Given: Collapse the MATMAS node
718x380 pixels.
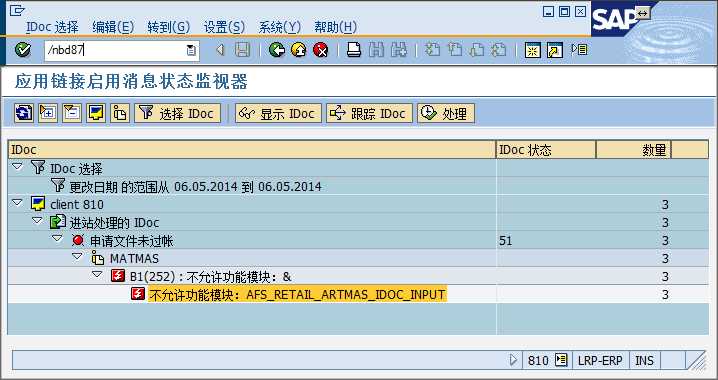Looking at the screenshot, I should 77,257.
